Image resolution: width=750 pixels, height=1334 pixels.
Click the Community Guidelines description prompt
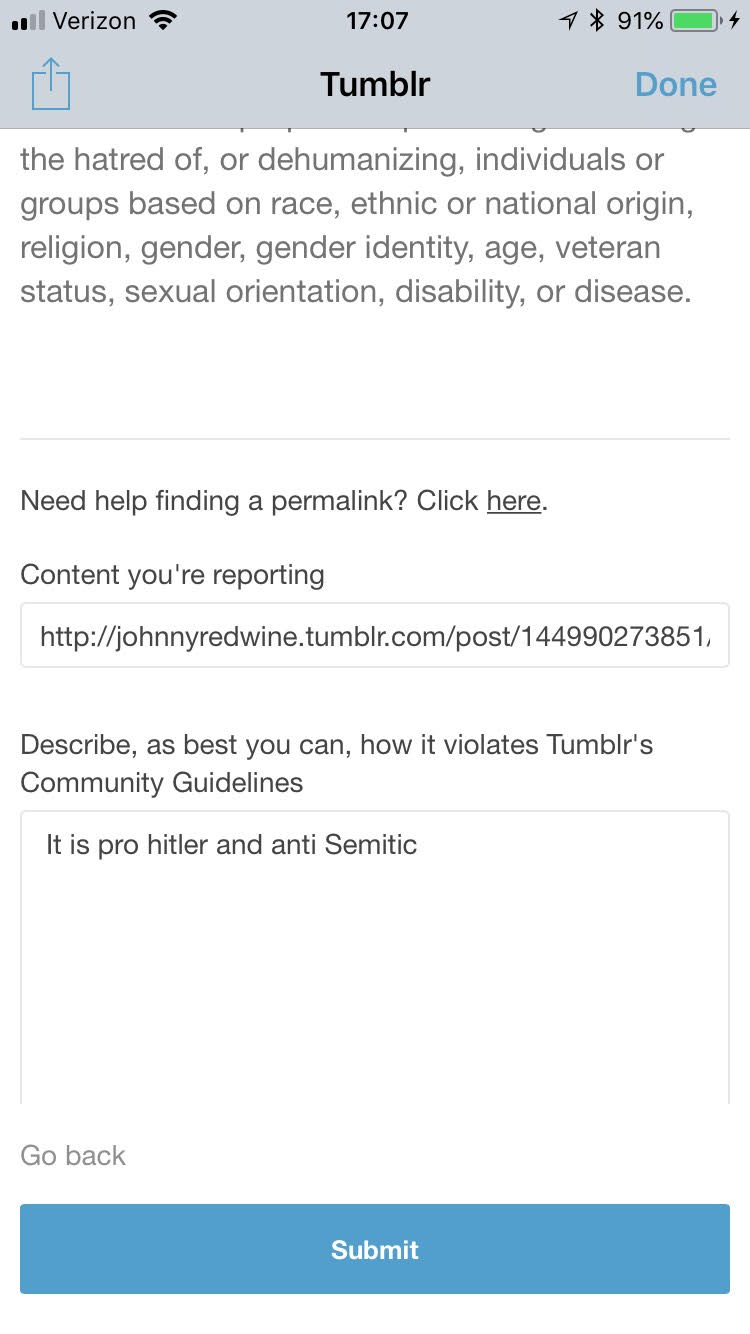coord(336,763)
